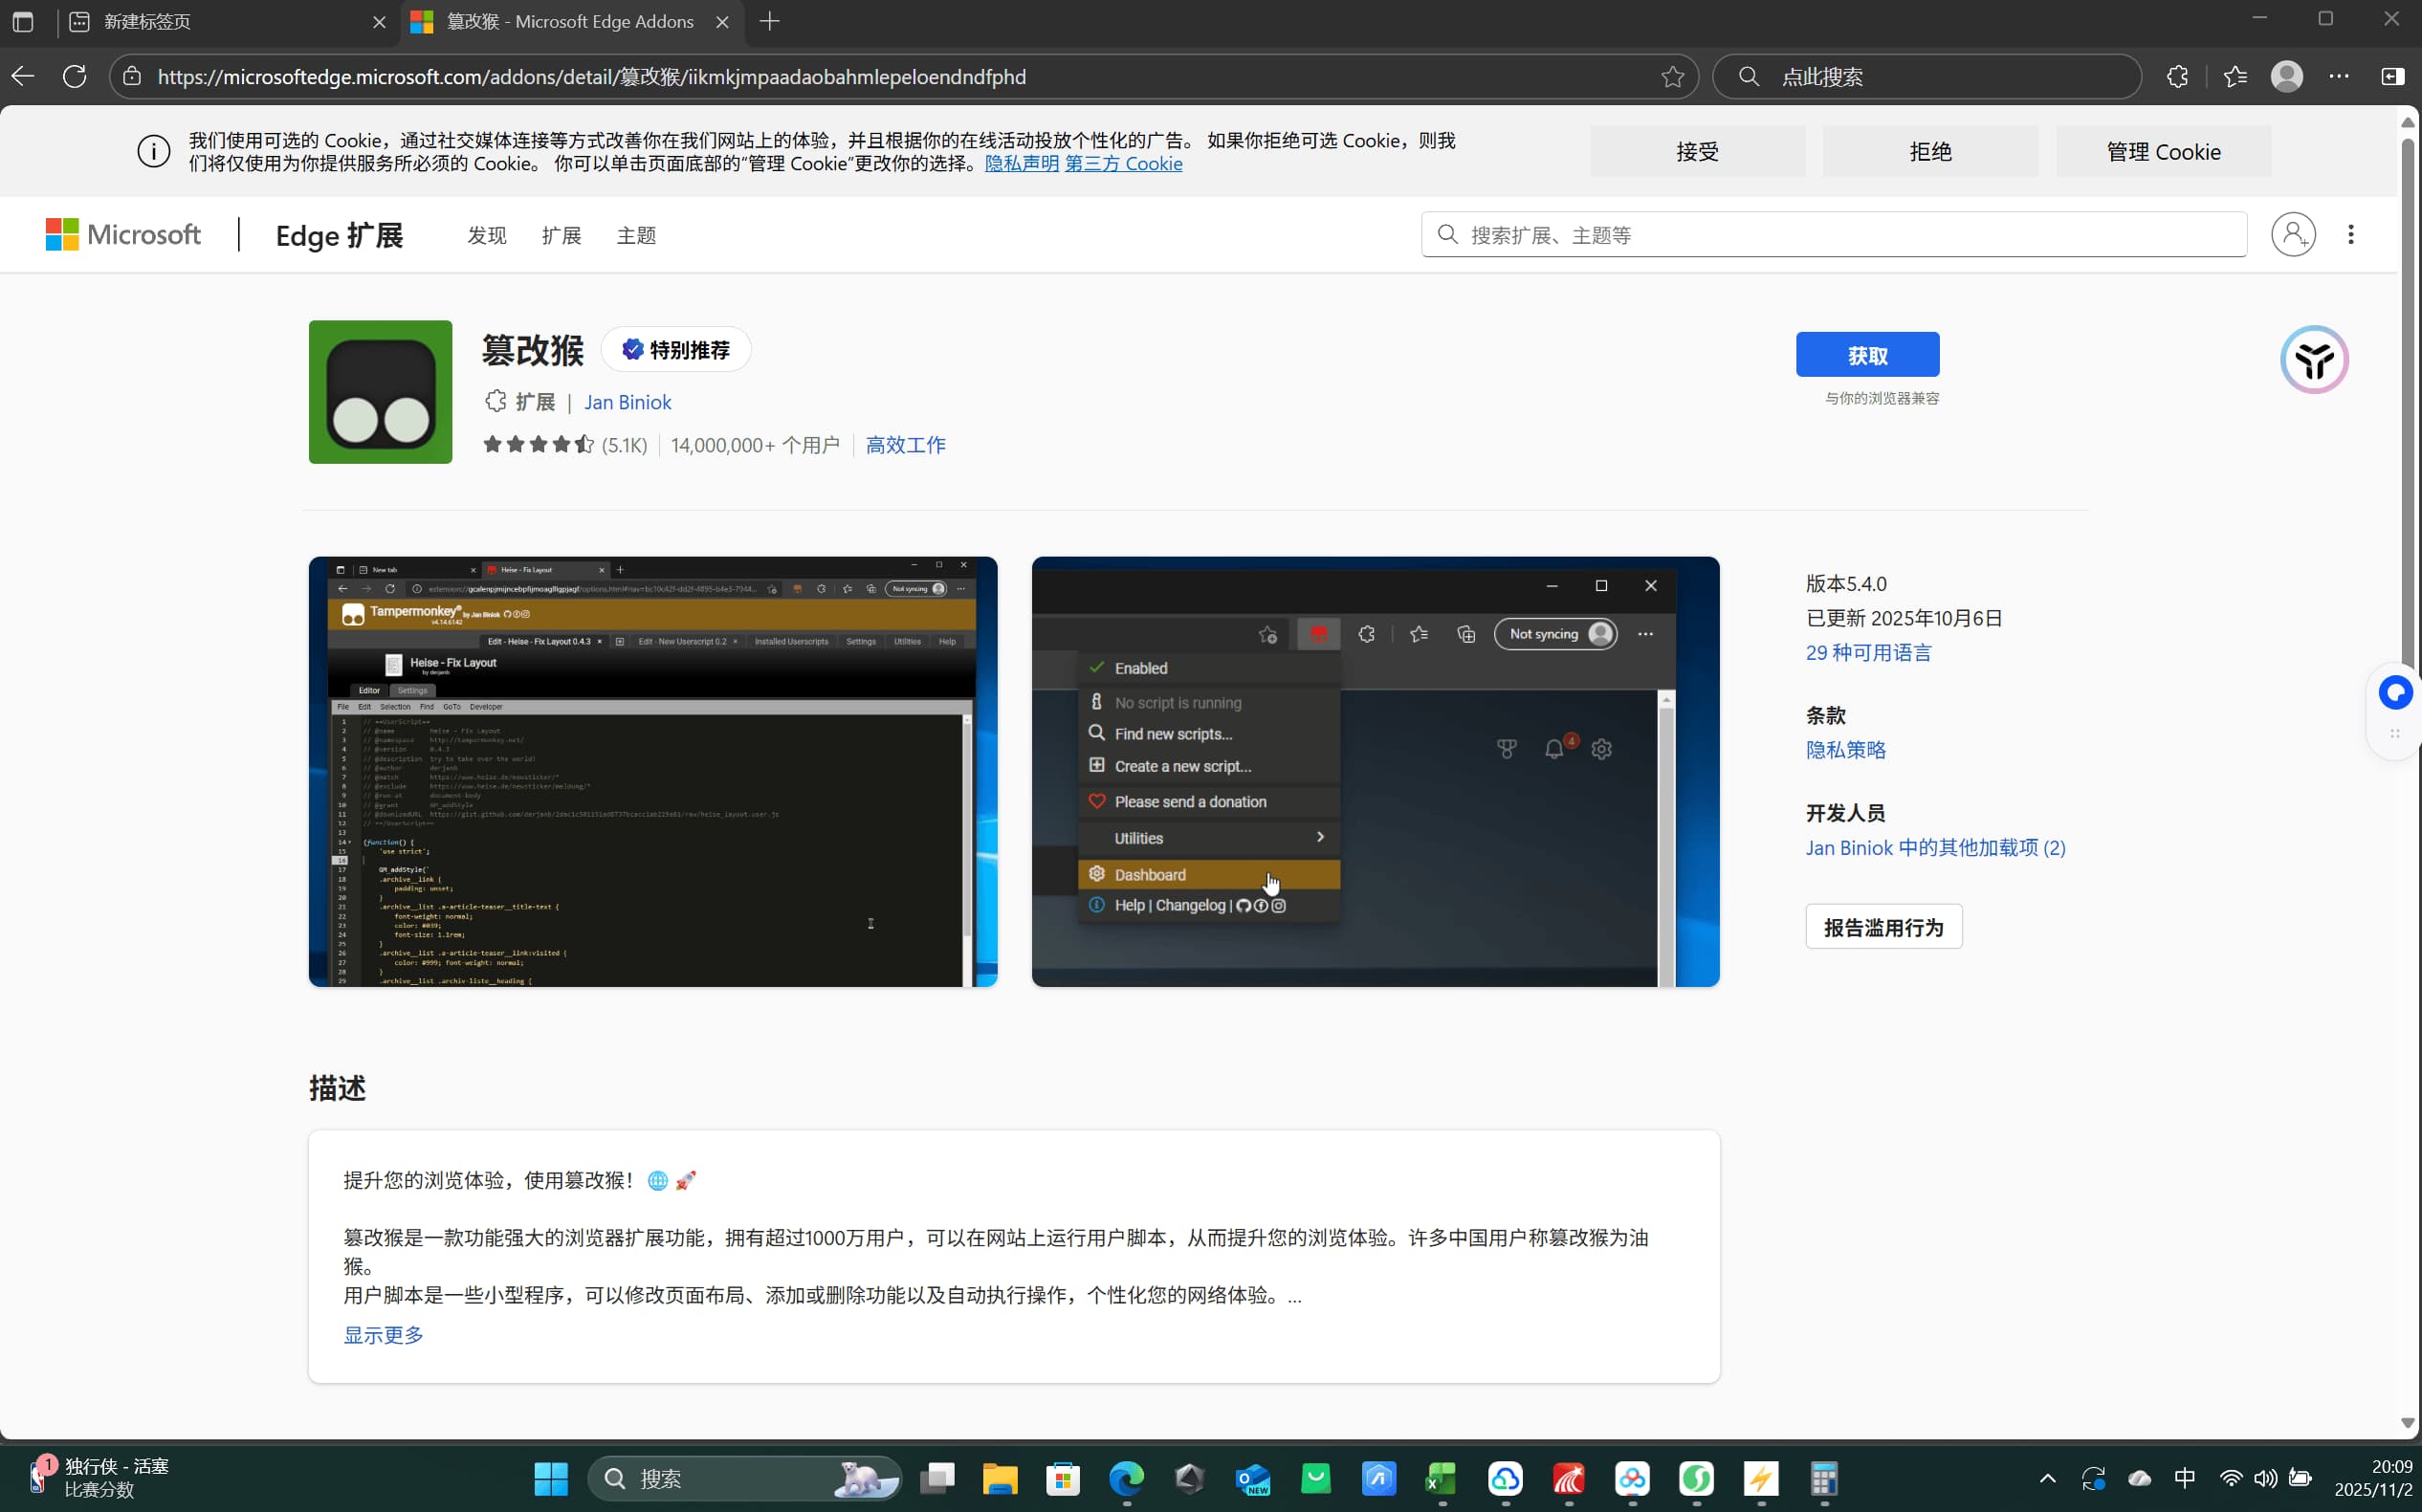Open the Favorites list toolbar icon
The width and height of the screenshot is (2422, 1512).
(x=2235, y=77)
